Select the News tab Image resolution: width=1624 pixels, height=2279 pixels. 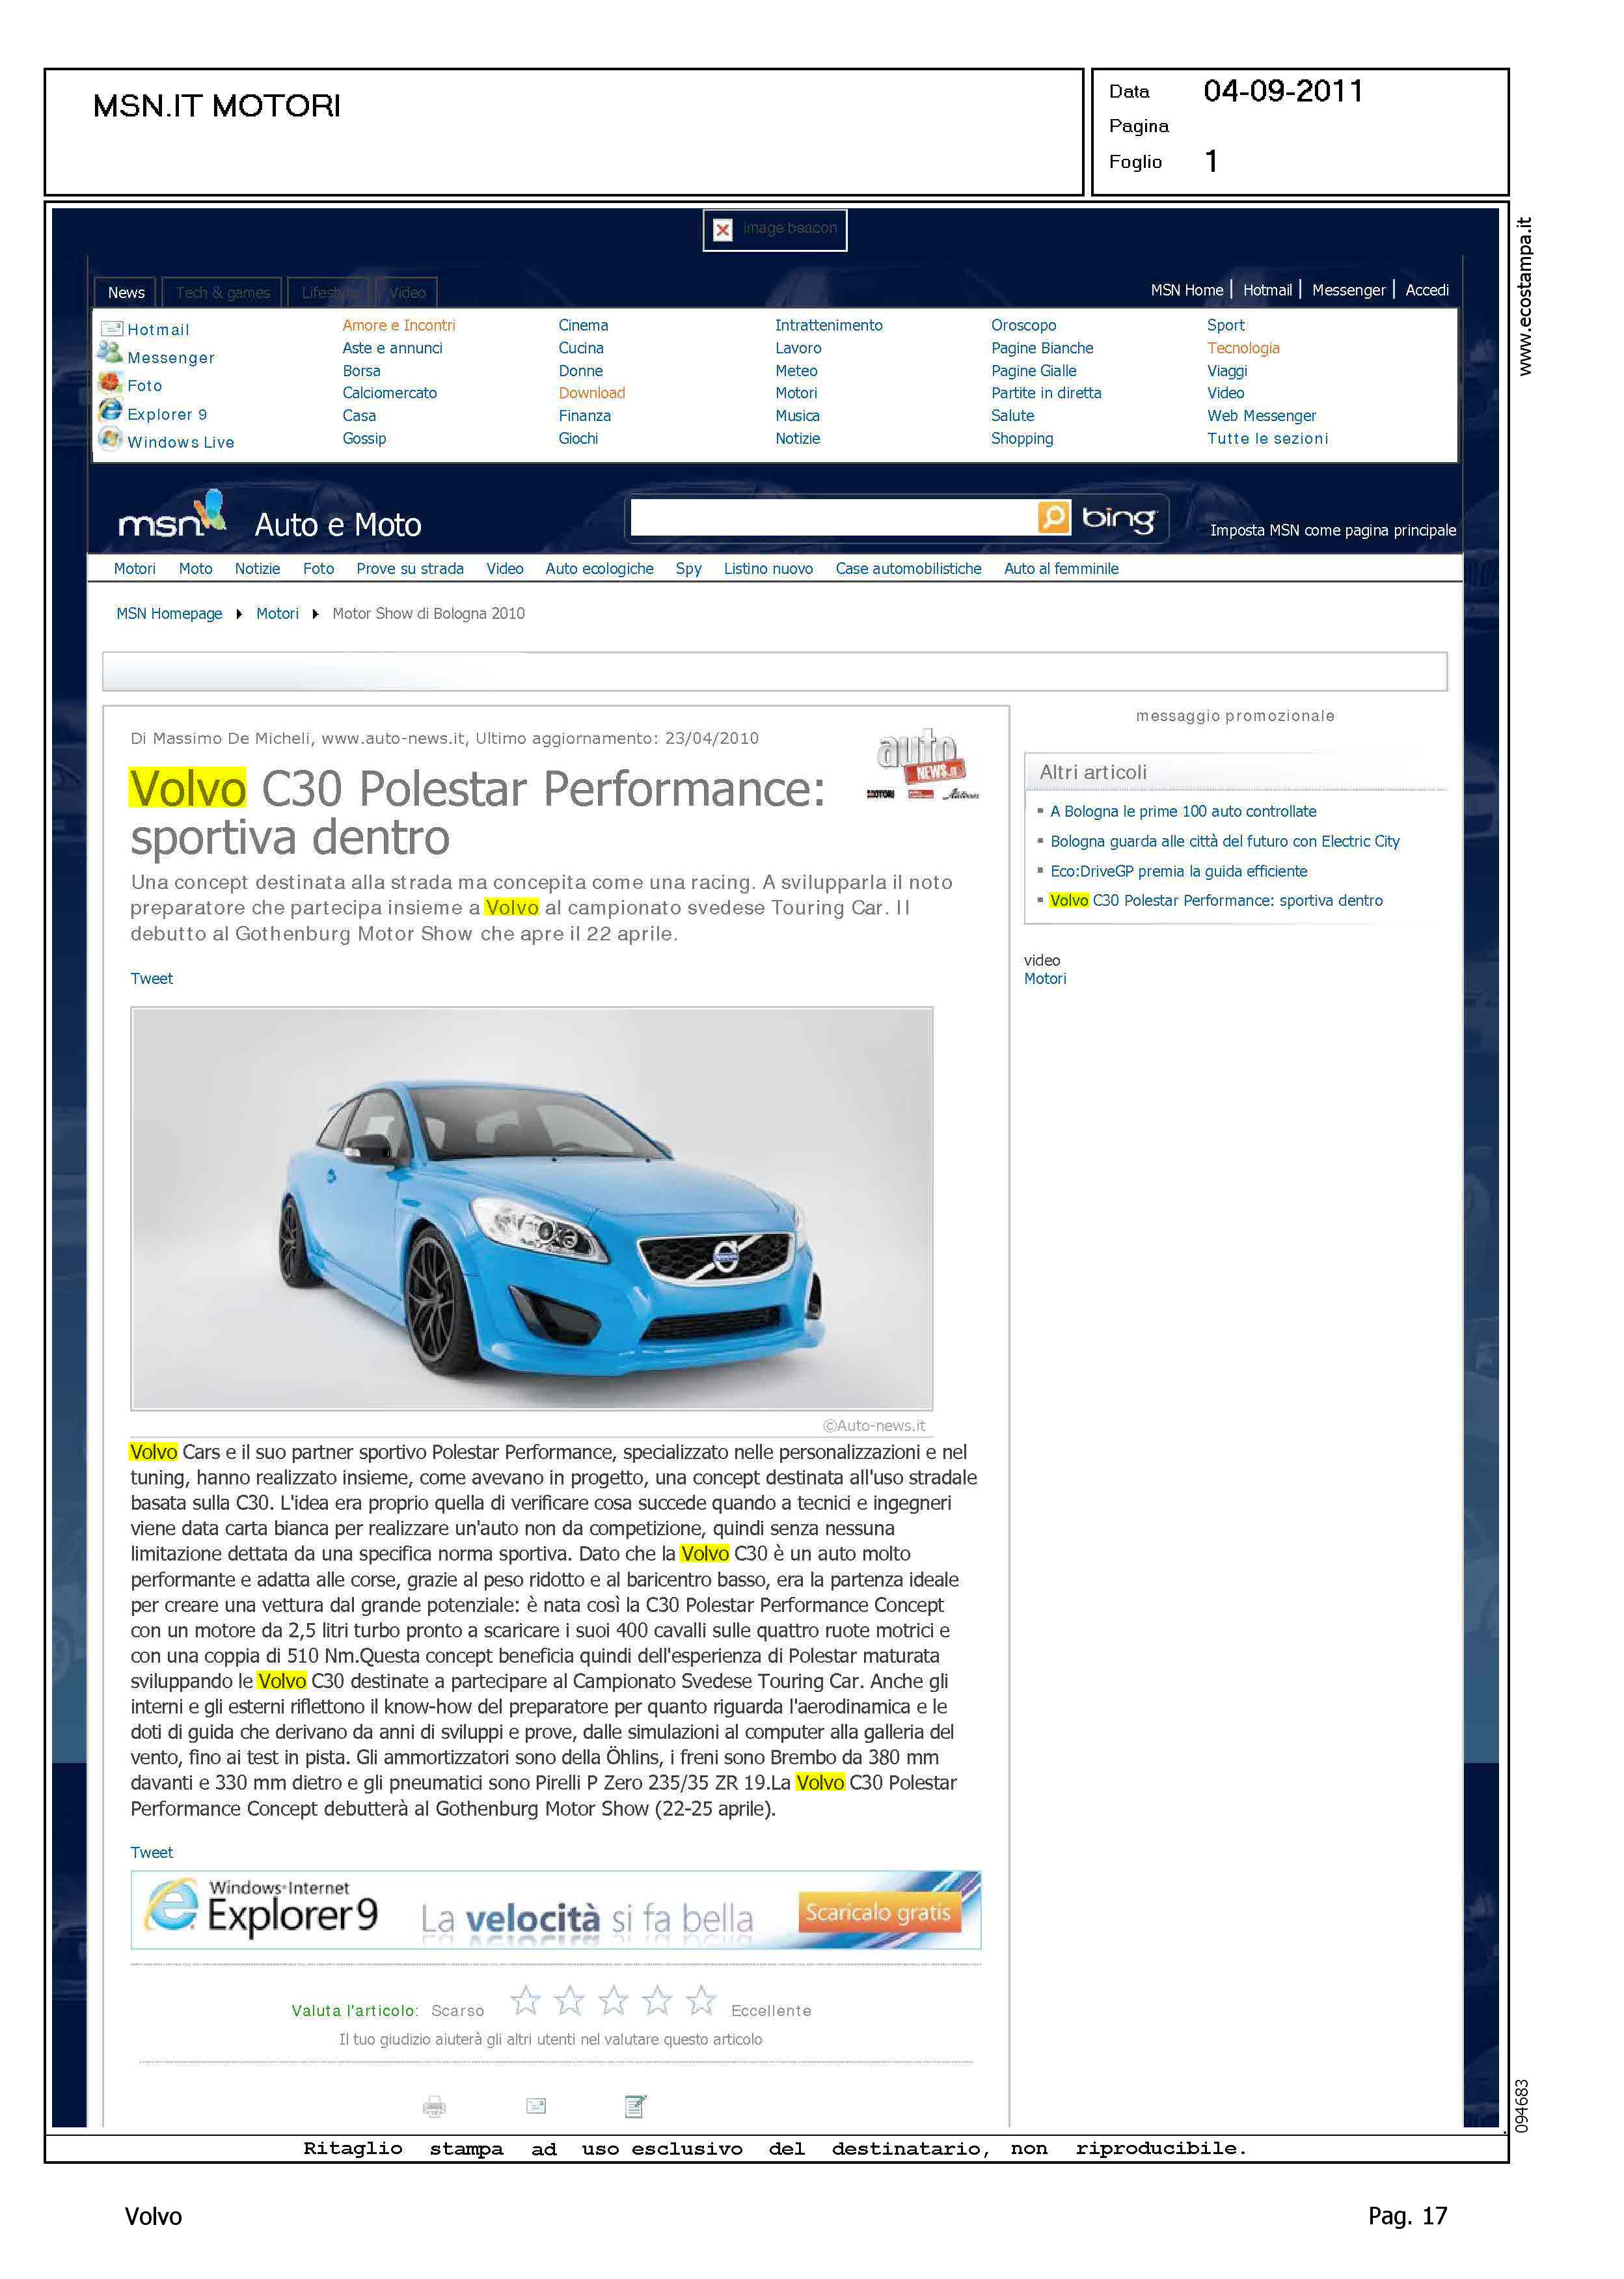tap(126, 292)
